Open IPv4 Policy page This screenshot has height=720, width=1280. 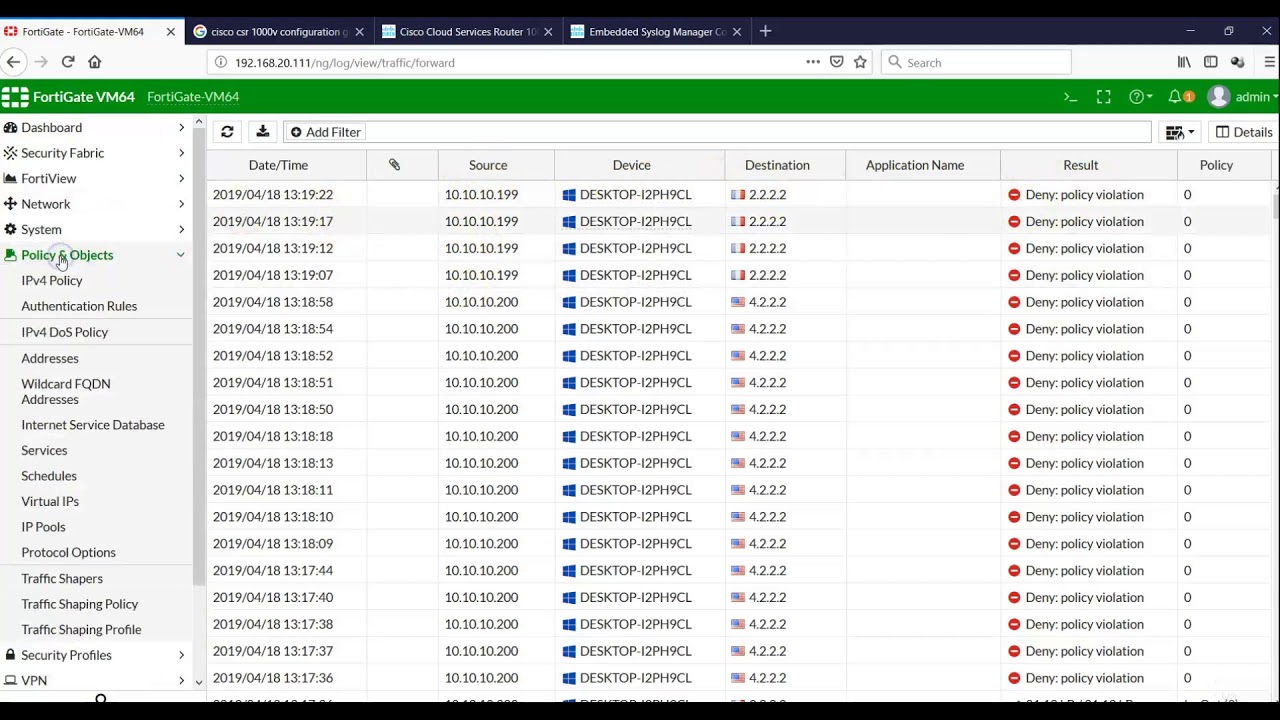click(x=52, y=281)
